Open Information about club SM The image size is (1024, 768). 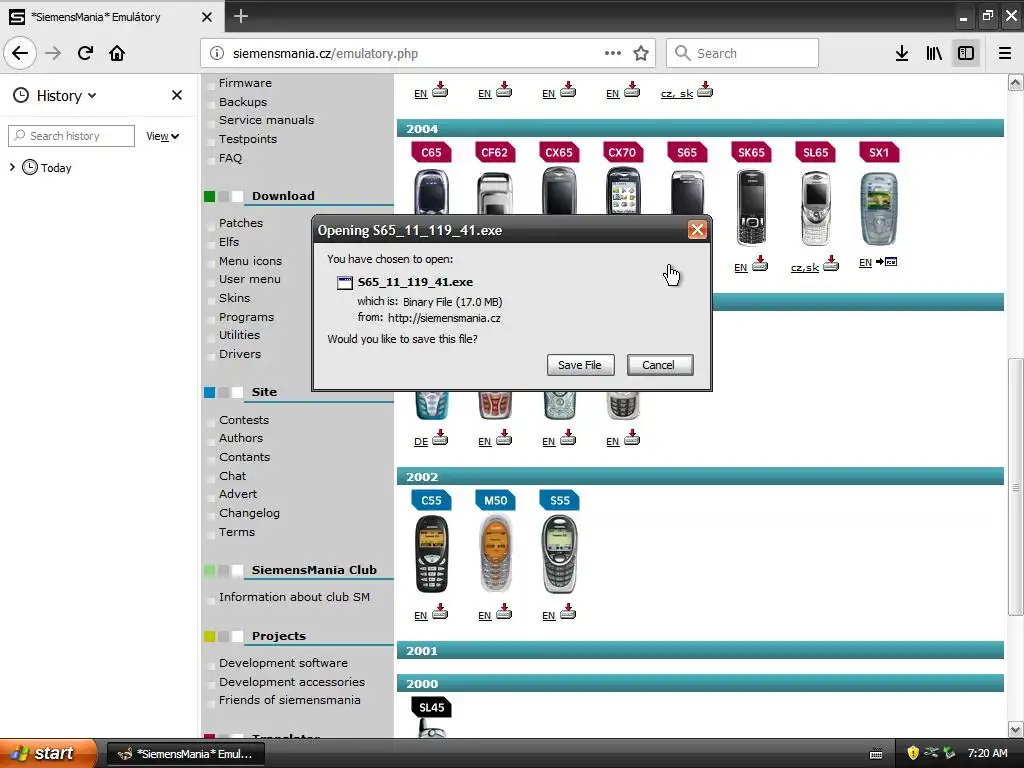[294, 597]
